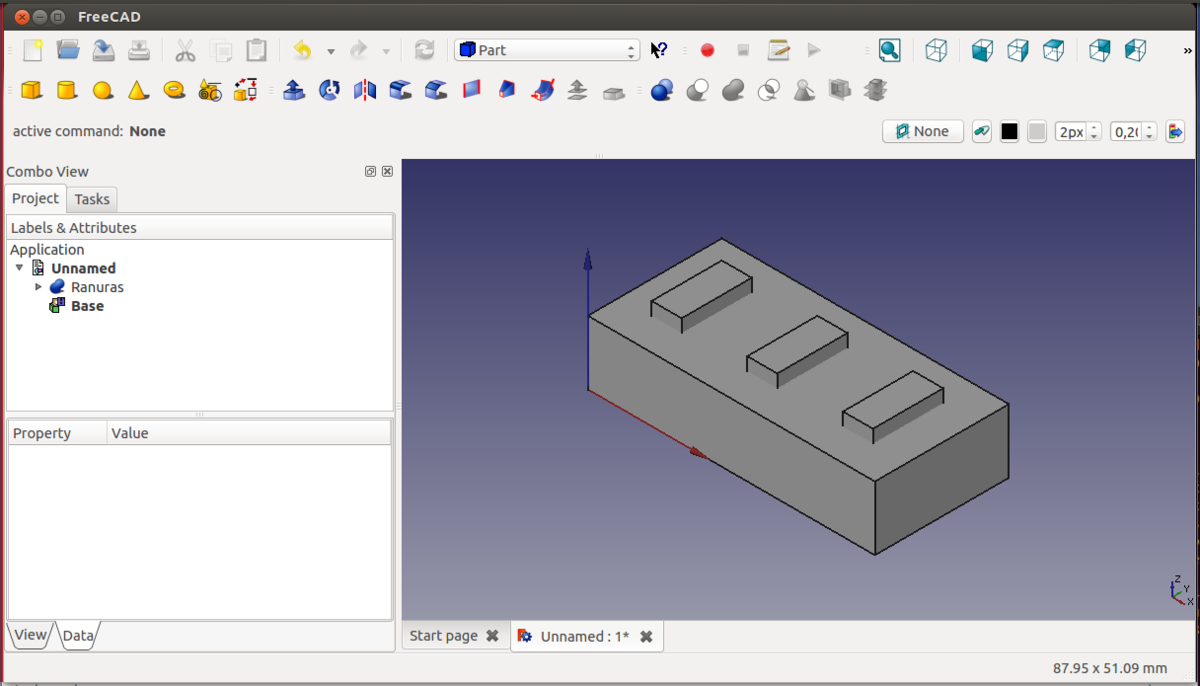Image resolution: width=1200 pixels, height=686 pixels.
Task: Create a cylinder solid
Action: [x=67, y=91]
